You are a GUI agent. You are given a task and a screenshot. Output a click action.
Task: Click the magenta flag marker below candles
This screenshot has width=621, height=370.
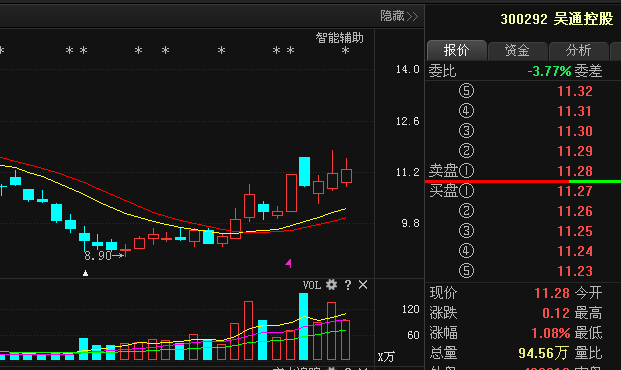coord(289,263)
